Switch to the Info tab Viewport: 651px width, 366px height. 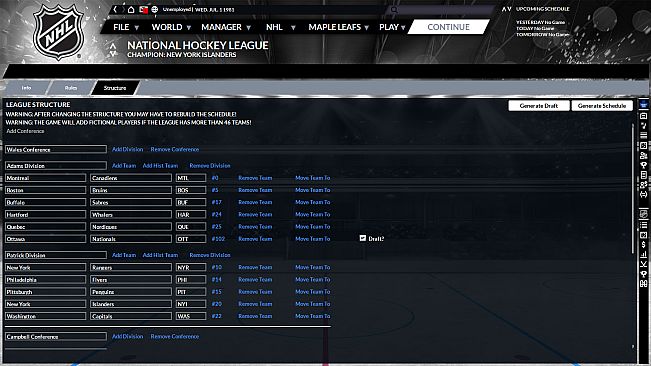(26, 88)
